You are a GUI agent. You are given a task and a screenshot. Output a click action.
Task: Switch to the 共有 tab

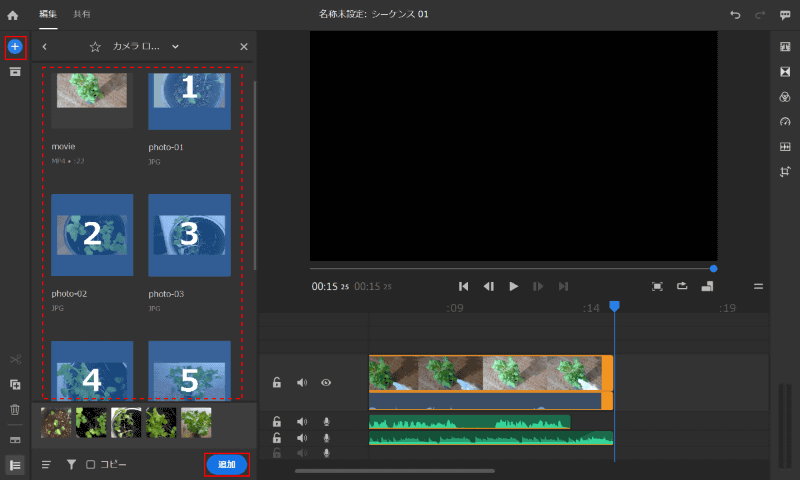pos(82,15)
